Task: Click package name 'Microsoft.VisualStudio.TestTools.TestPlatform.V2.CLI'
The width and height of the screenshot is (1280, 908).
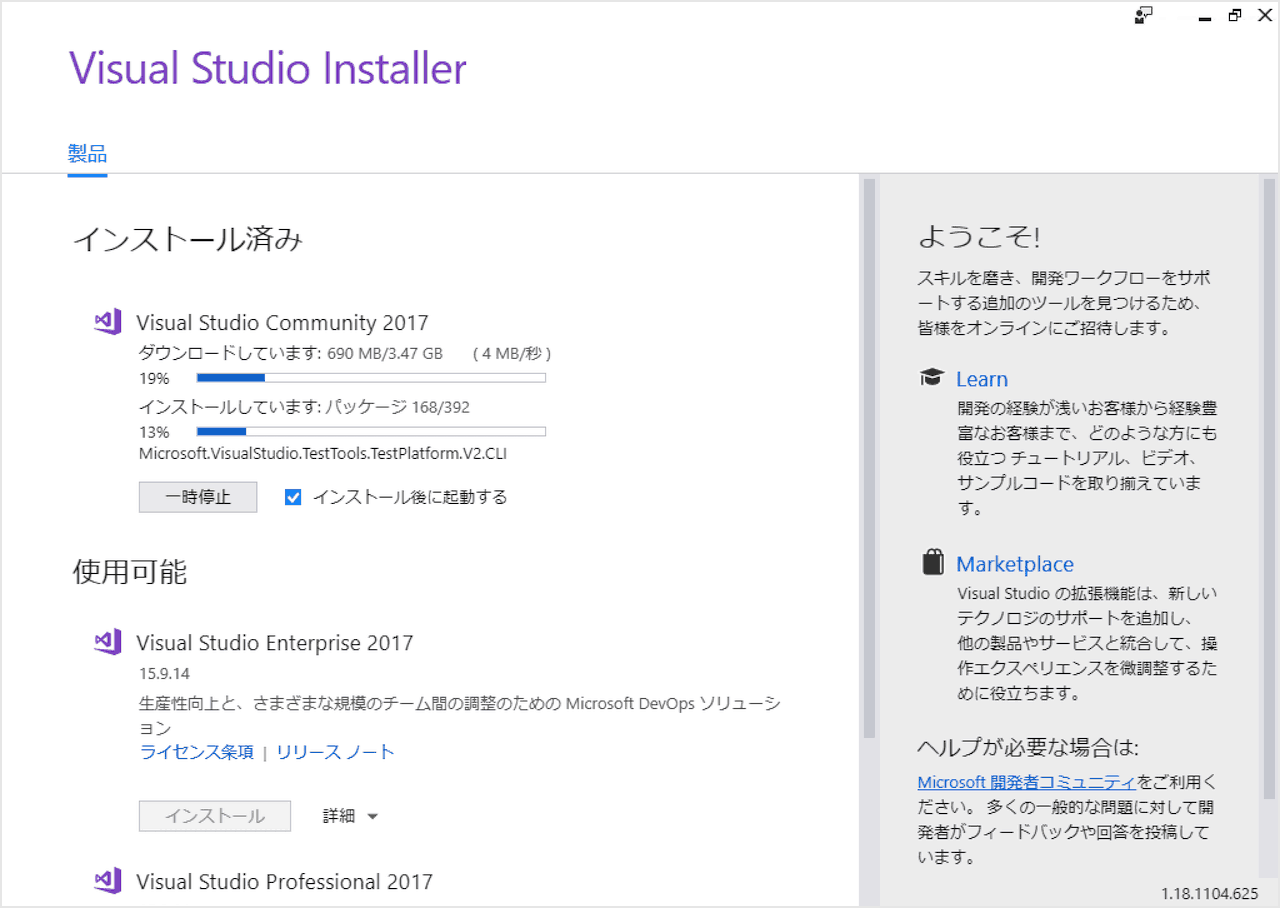Action: tap(323, 454)
